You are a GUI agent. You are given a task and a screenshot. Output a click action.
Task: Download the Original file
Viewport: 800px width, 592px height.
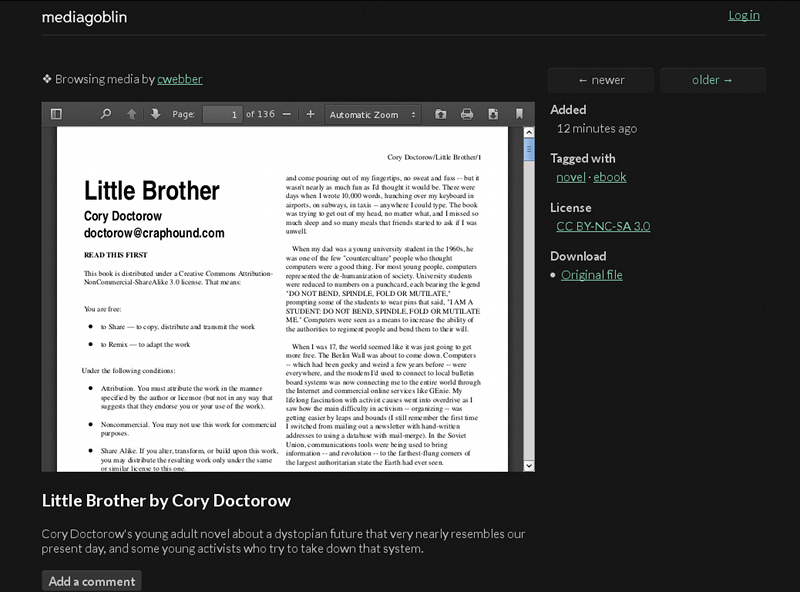pyautogui.click(x=592, y=275)
